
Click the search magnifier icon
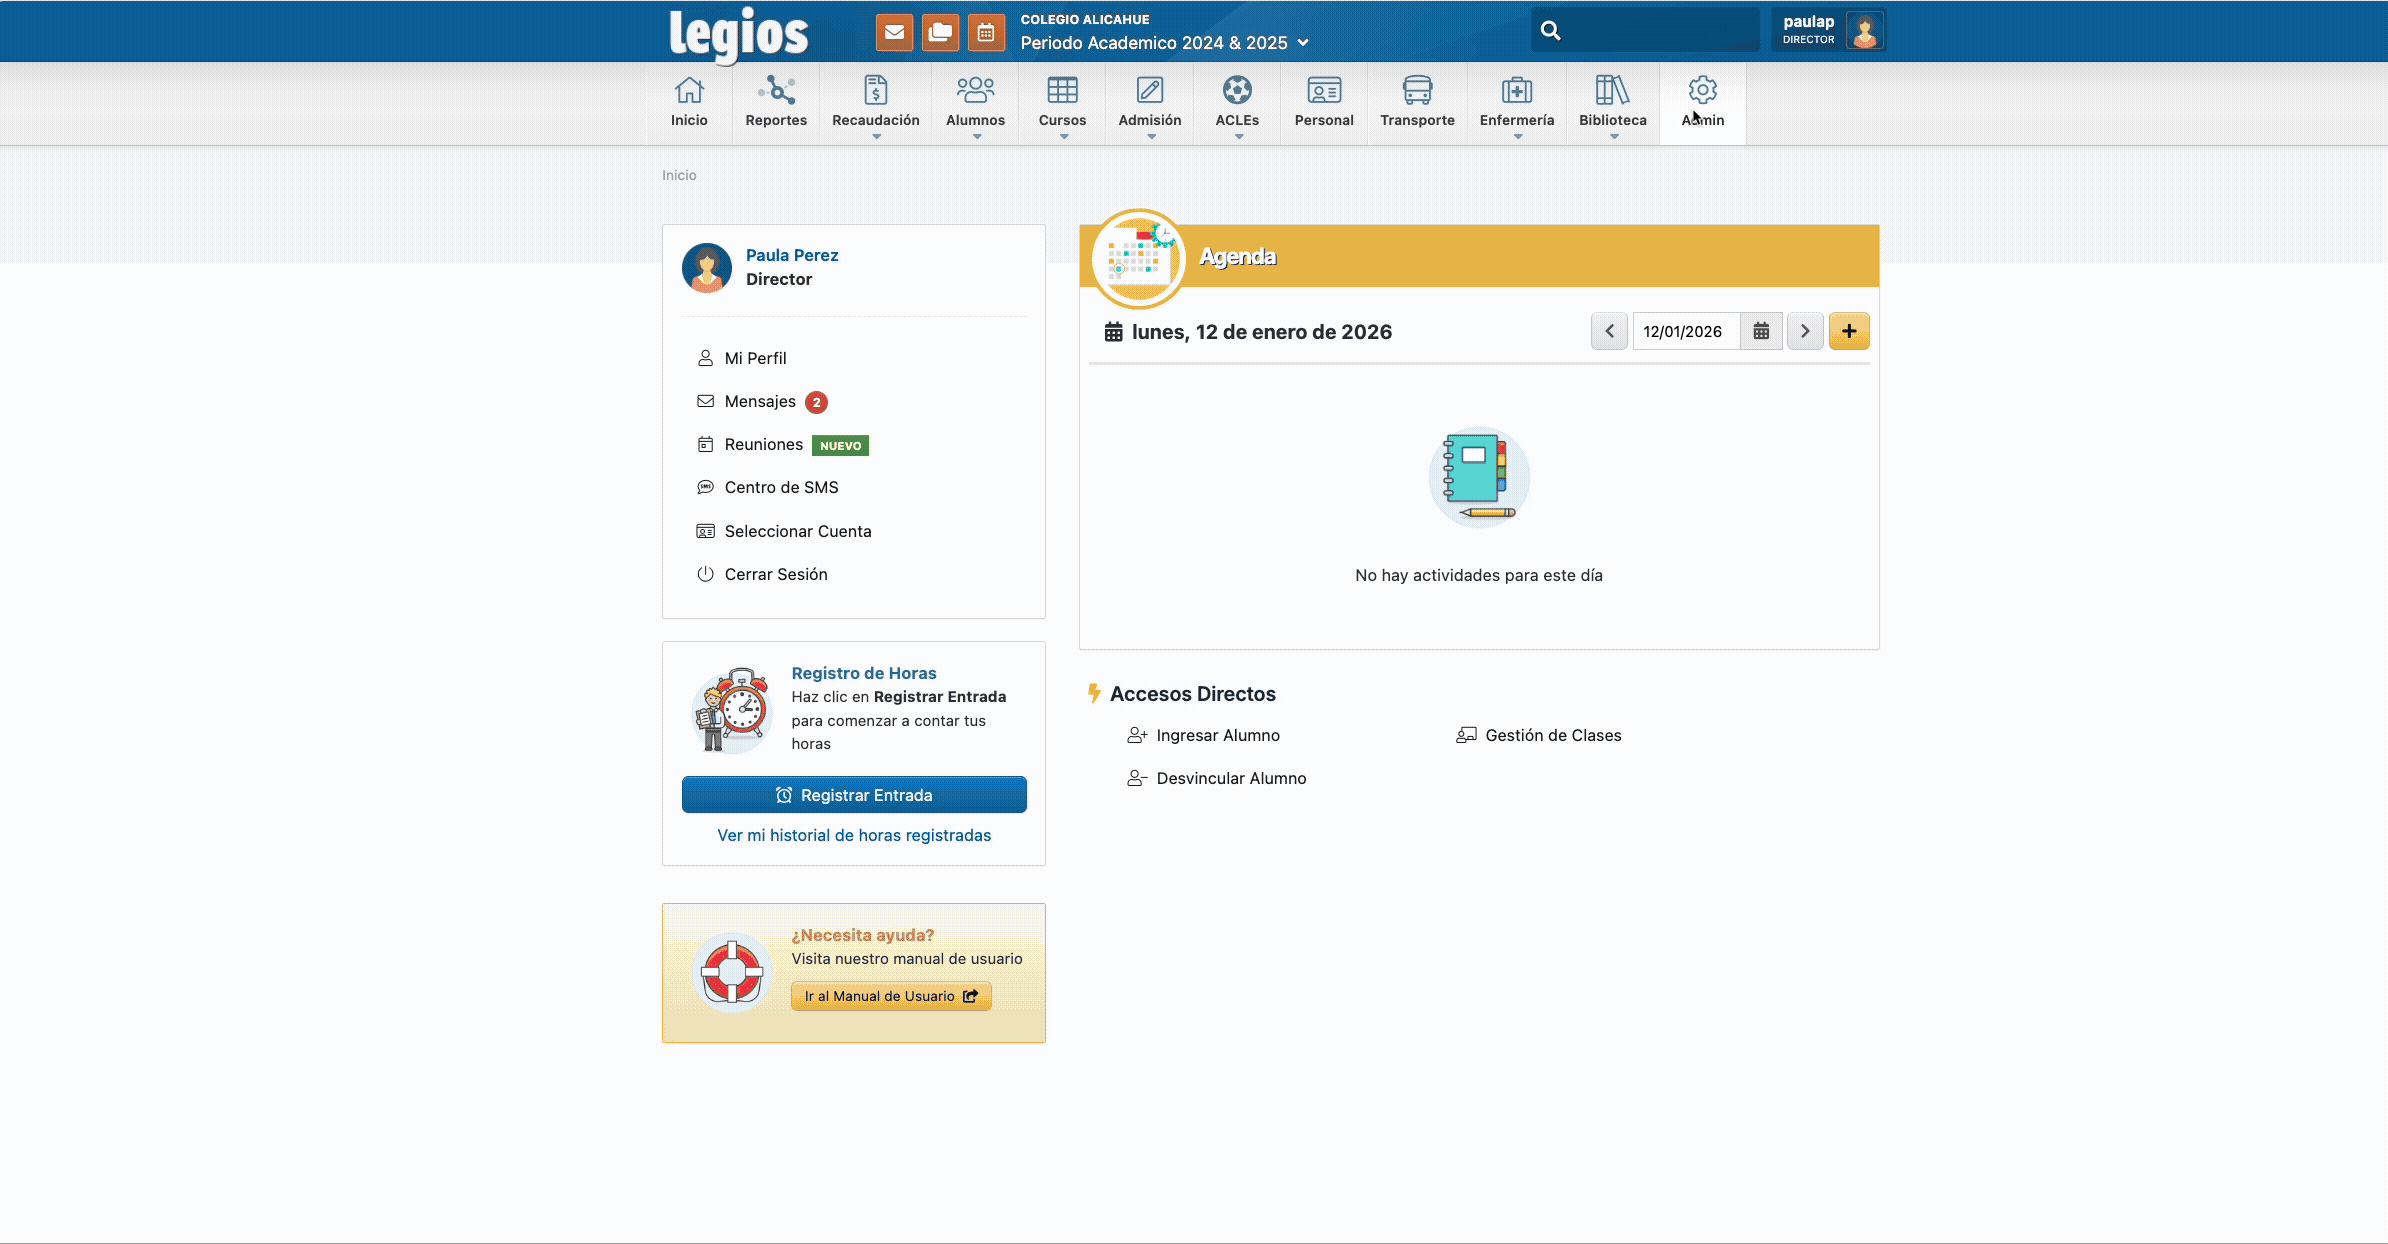pos(1550,31)
